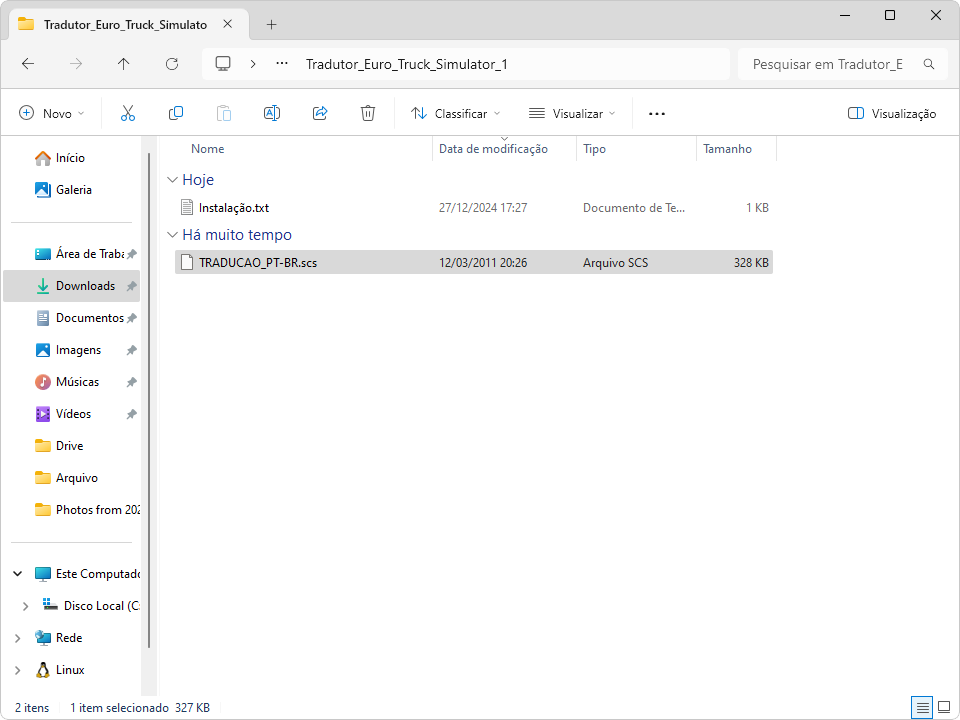Image resolution: width=960 pixels, height=720 pixels.
Task: Refresh the current folder view
Action: point(172,64)
